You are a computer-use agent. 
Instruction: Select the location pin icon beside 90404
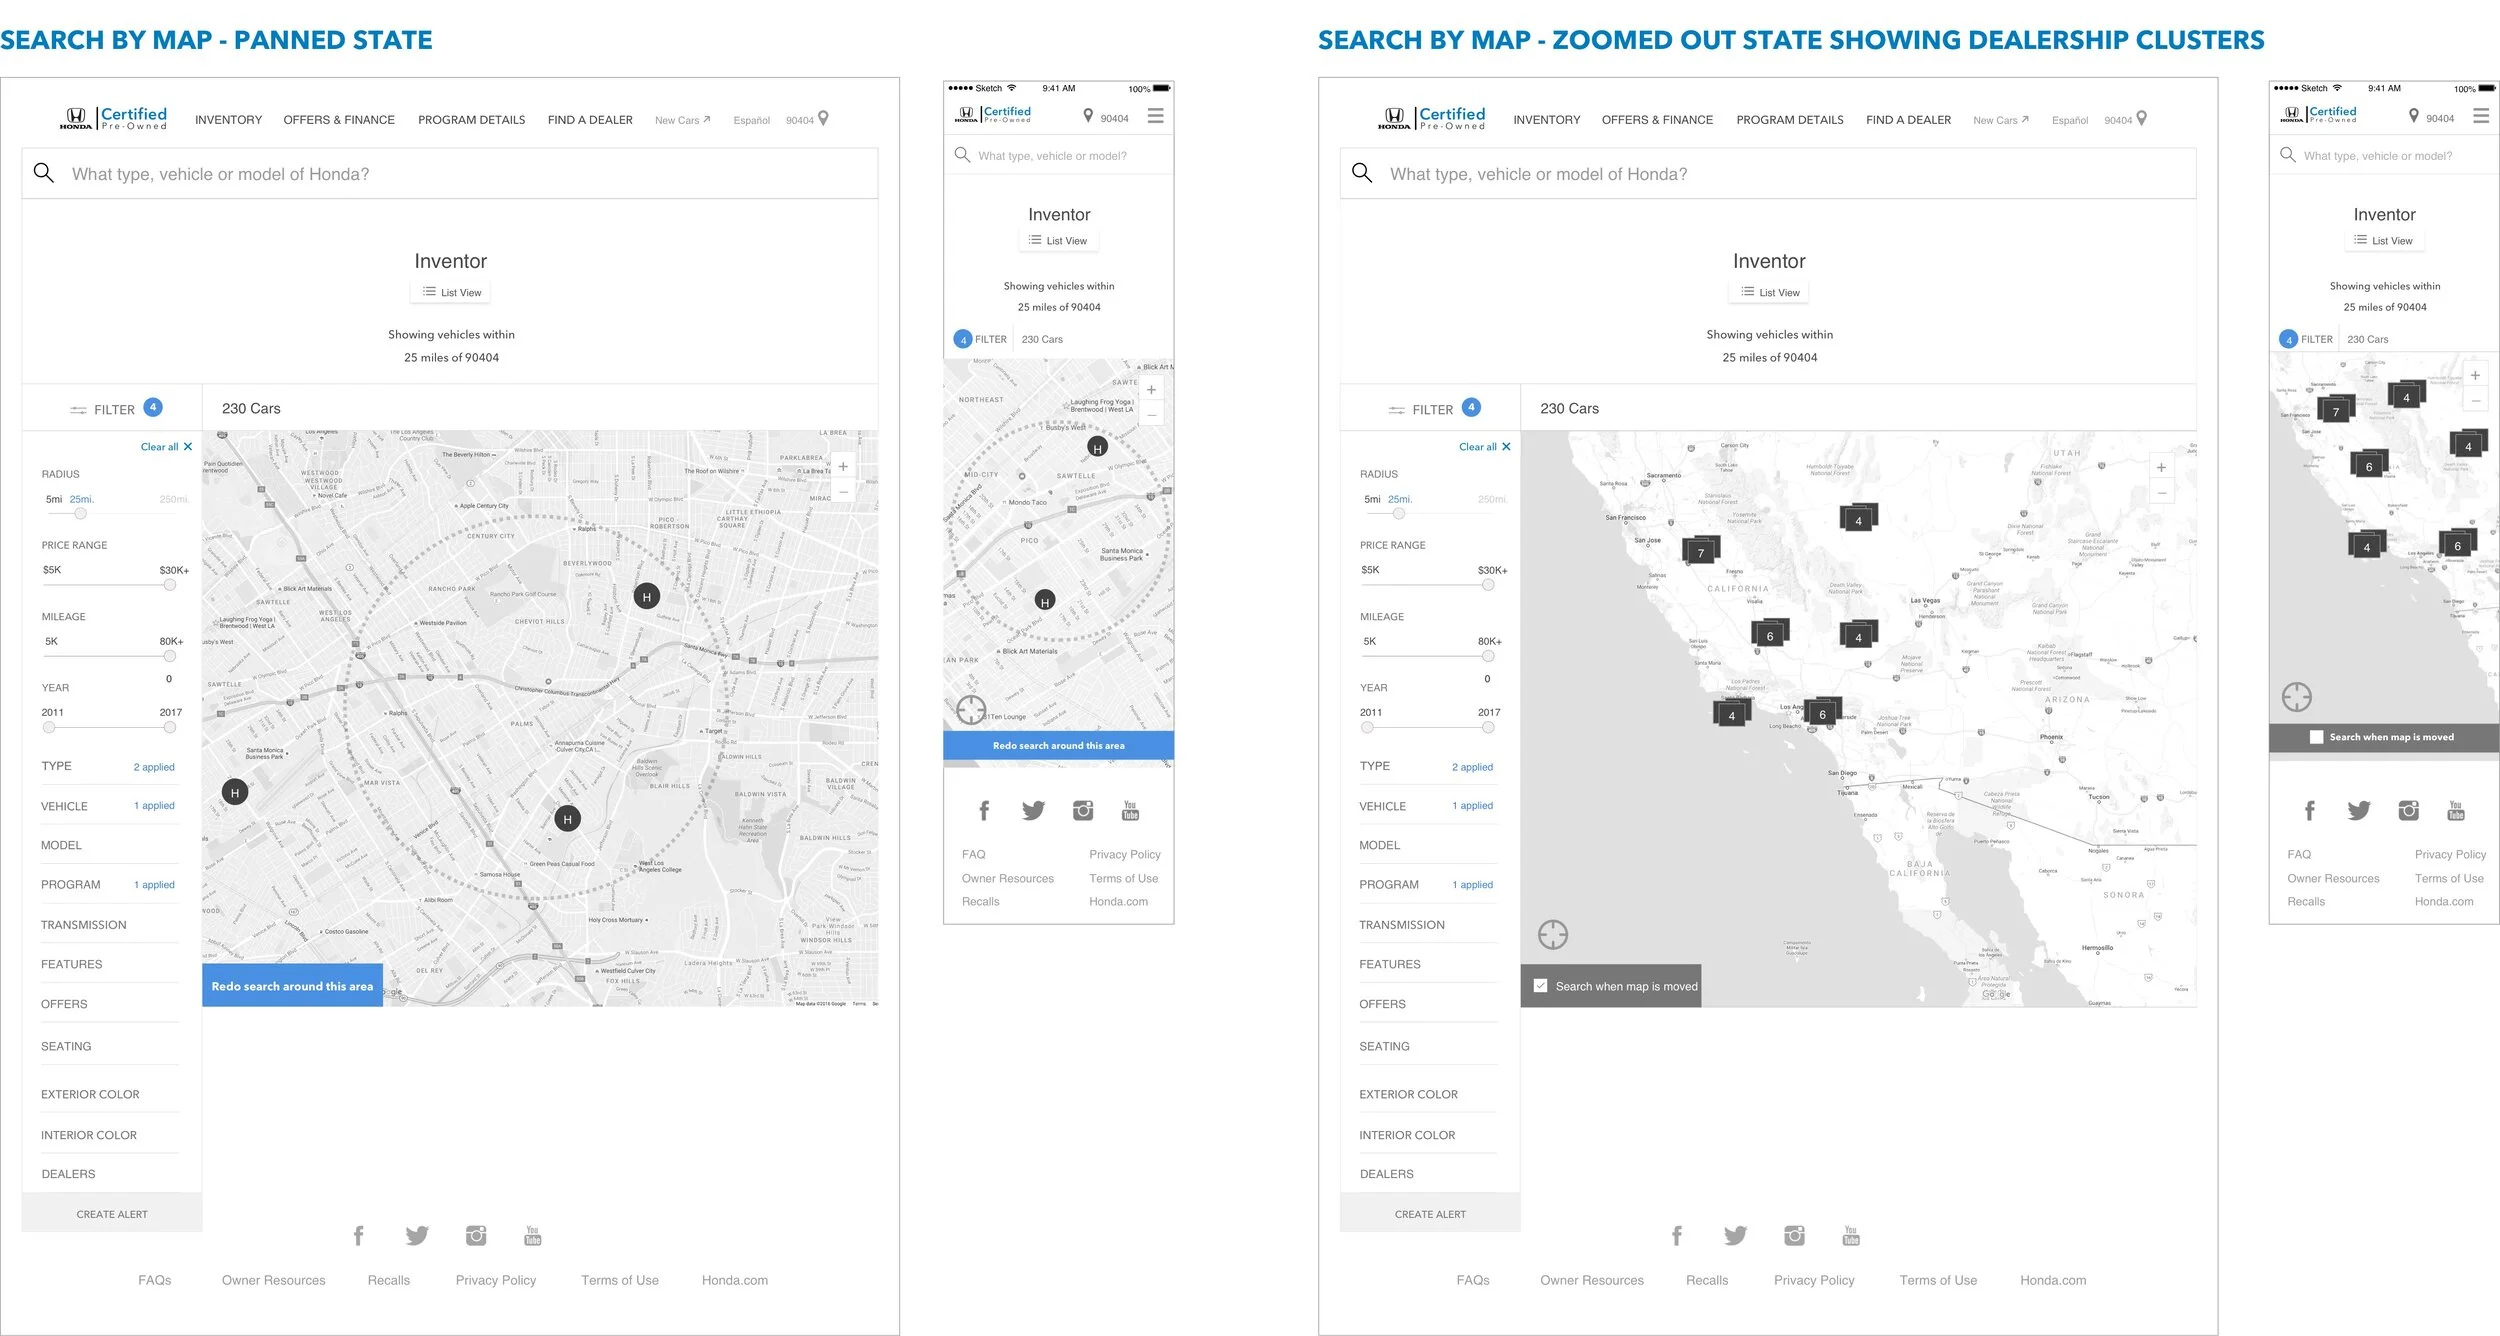point(822,117)
